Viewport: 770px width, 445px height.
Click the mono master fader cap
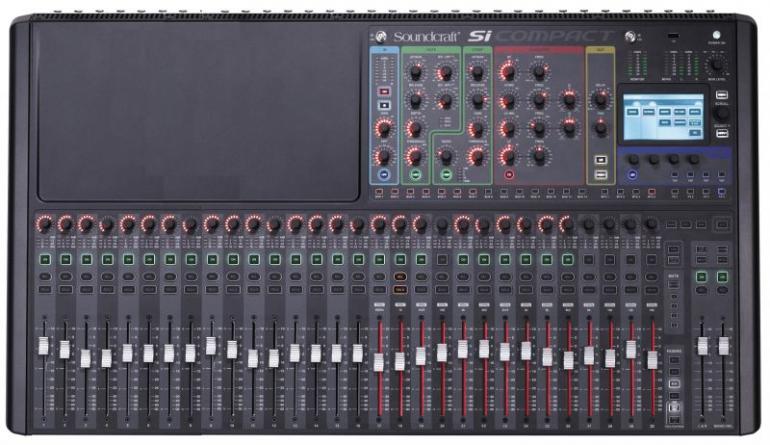(x=723, y=346)
